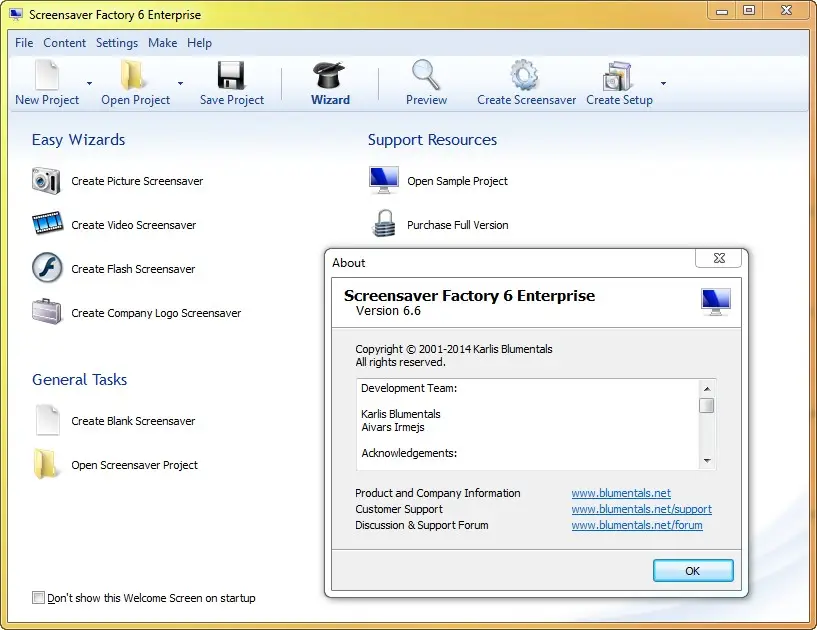The width and height of the screenshot is (817, 630).
Task: Select Purchase Full Version text link
Action: (457, 225)
